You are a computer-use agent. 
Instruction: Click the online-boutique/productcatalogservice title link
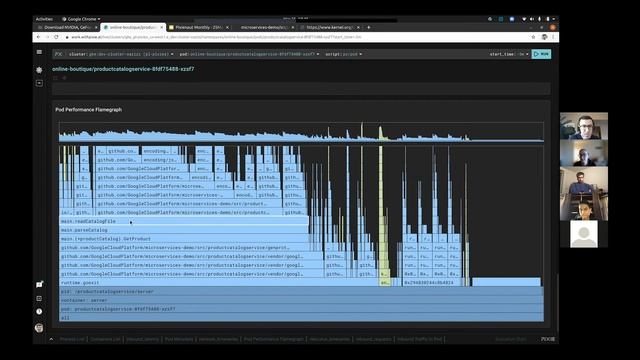pos(123,69)
